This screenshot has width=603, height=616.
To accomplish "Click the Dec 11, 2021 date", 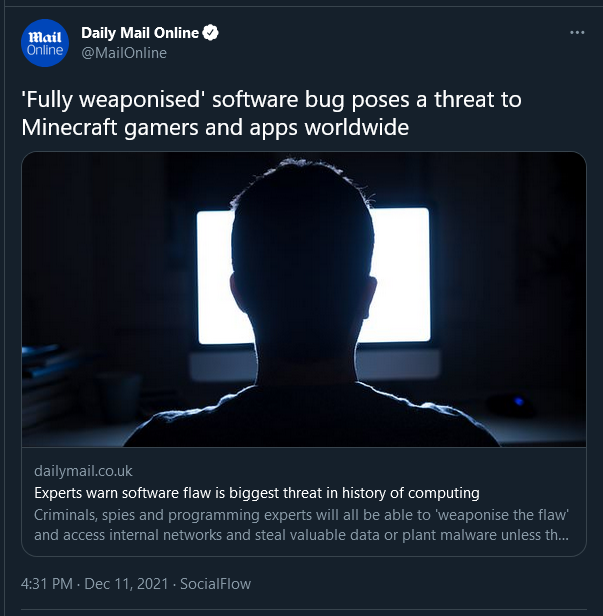I will pos(126,584).
